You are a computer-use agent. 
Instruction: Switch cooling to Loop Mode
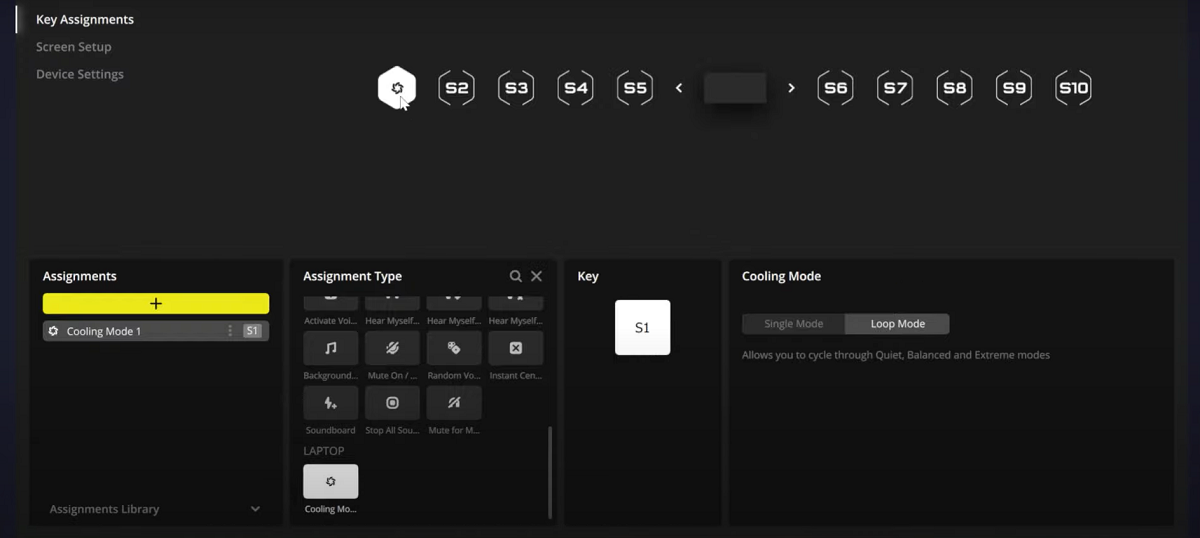(897, 324)
